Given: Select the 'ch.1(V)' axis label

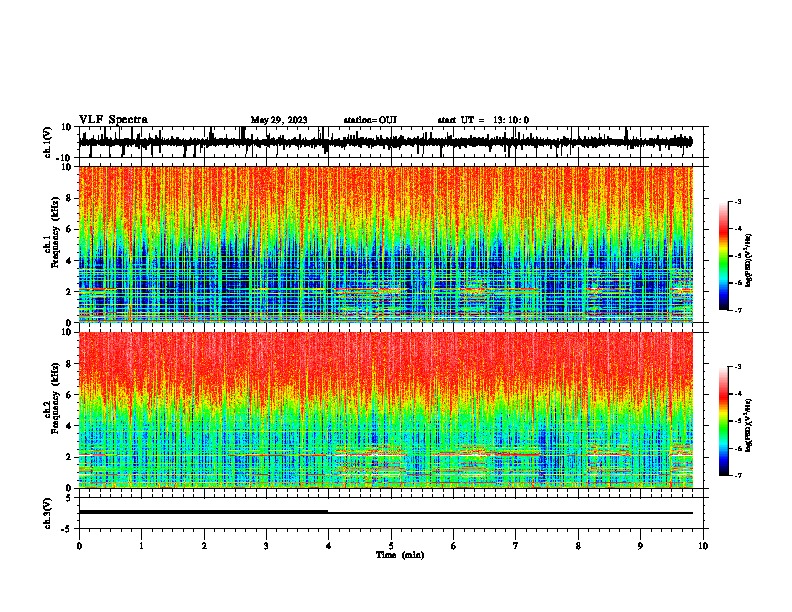Looking at the screenshot, I should 48,142.
